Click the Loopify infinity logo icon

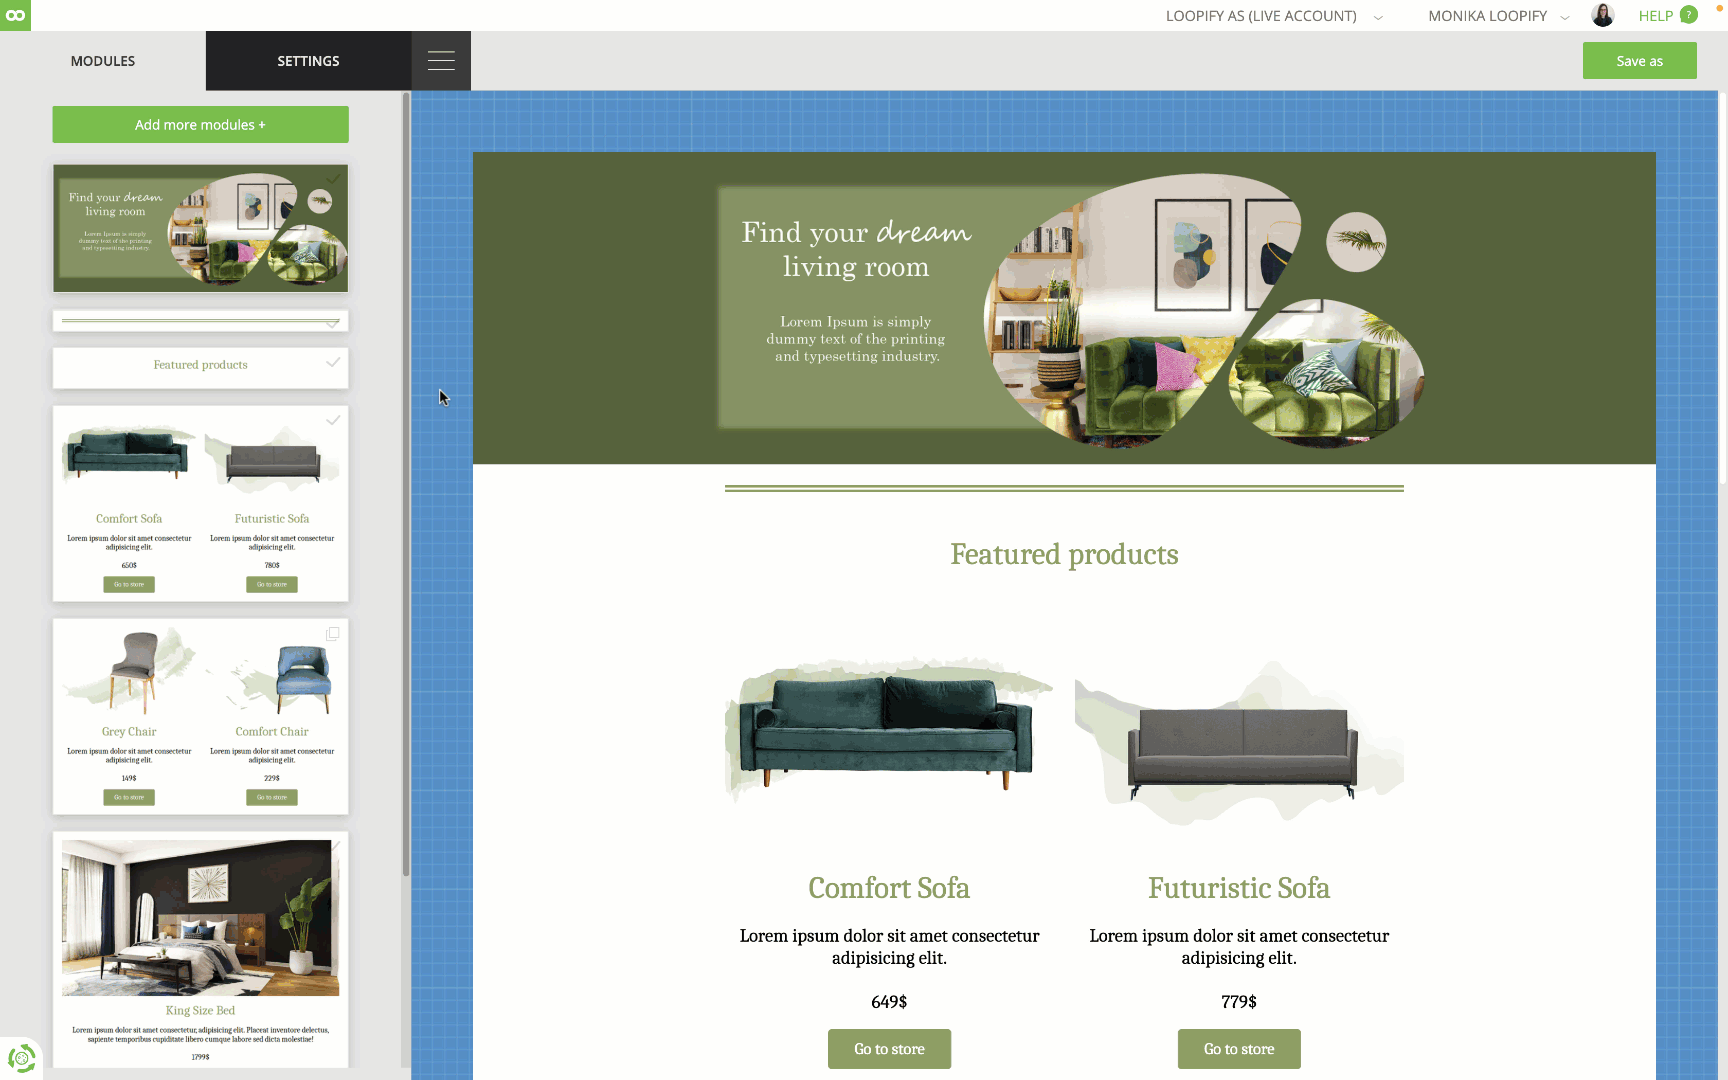point(15,15)
